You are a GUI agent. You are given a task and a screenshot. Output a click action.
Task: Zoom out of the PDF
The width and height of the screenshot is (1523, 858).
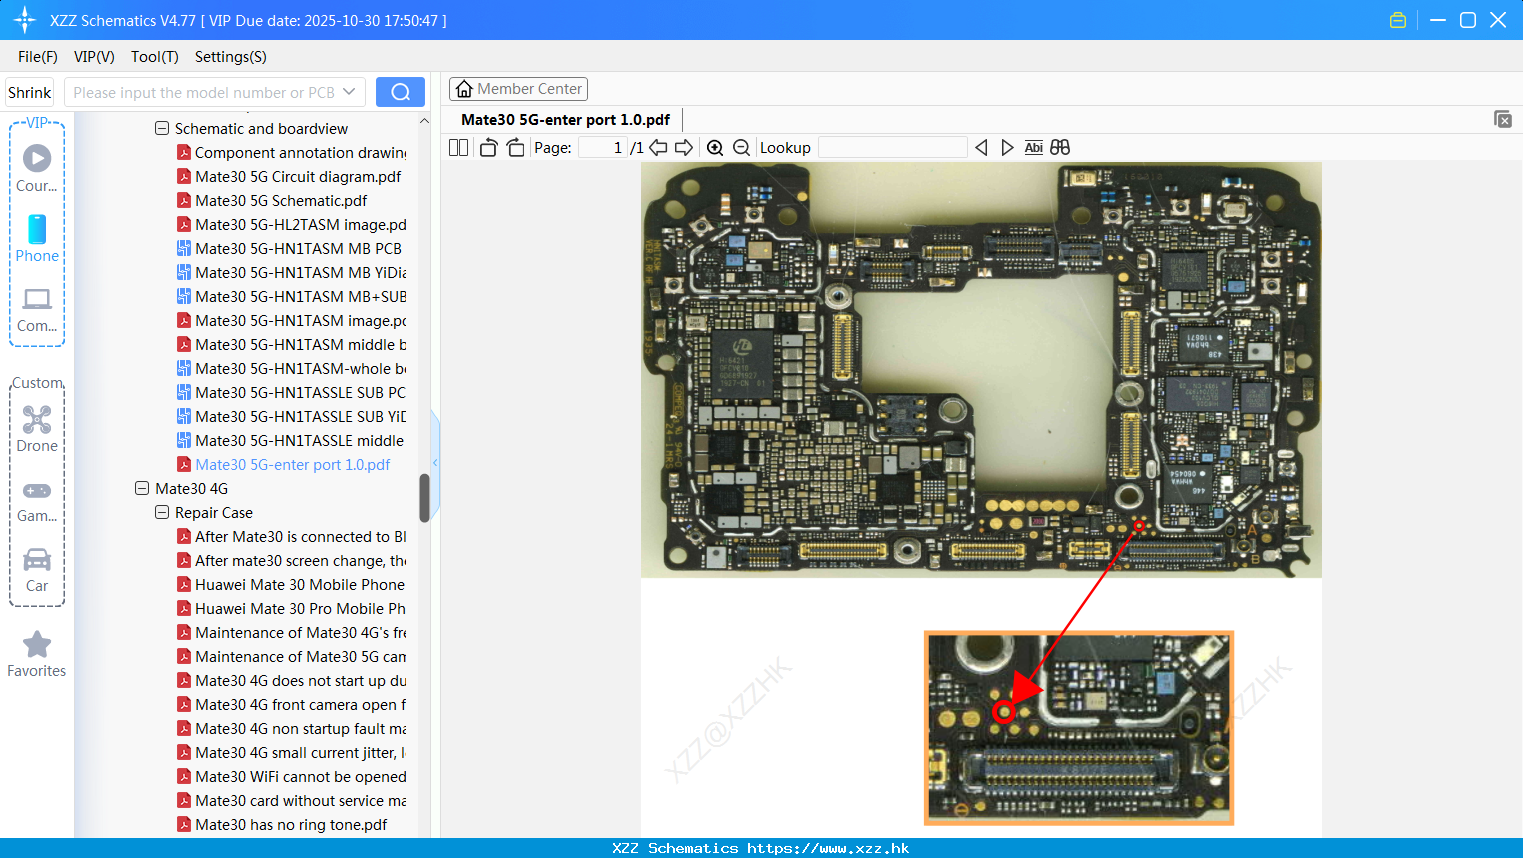click(741, 148)
